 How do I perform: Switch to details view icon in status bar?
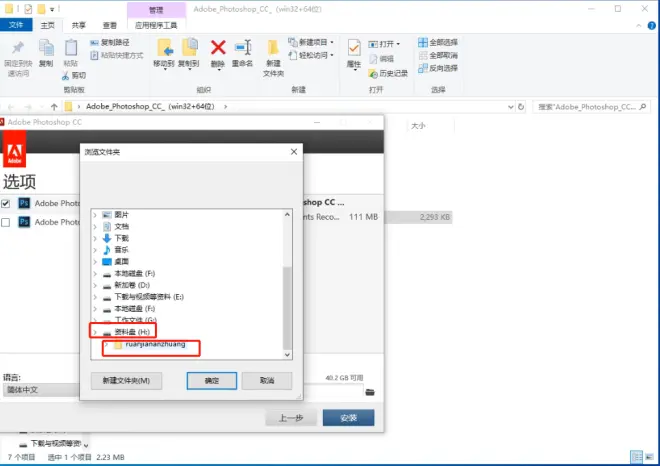[x=636, y=456]
